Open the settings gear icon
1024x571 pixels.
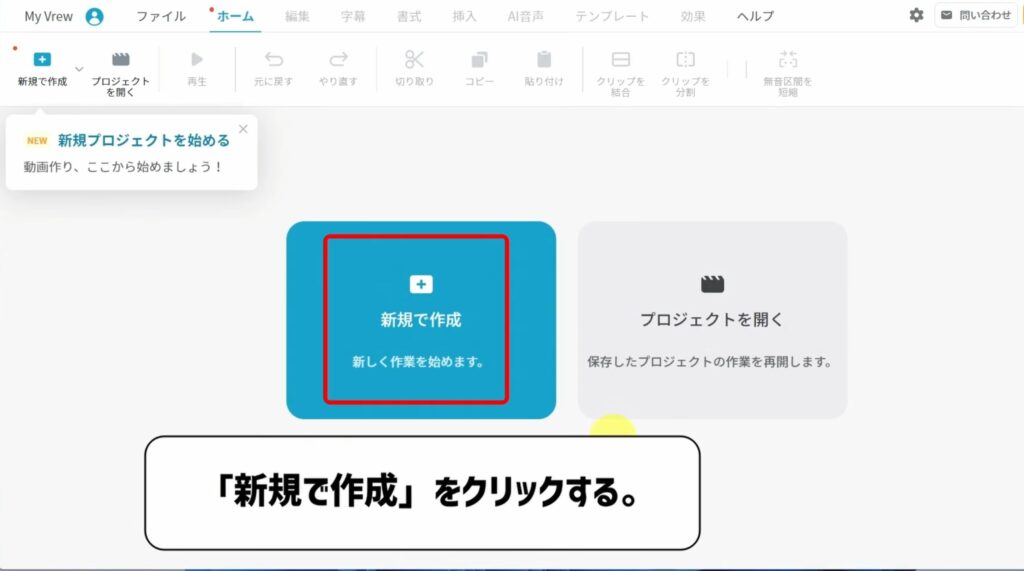coord(916,15)
